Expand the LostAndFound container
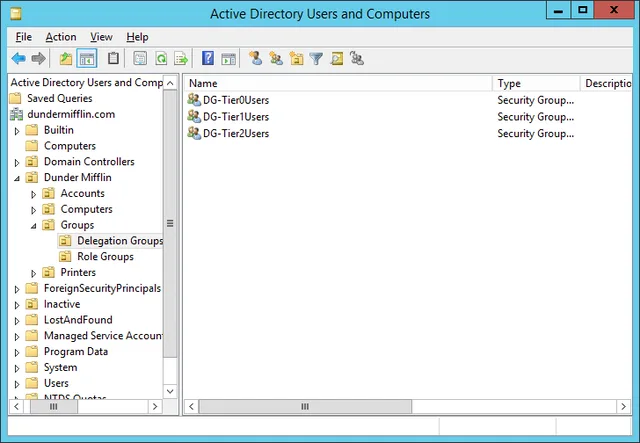This screenshot has width=640, height=443. 17,321
